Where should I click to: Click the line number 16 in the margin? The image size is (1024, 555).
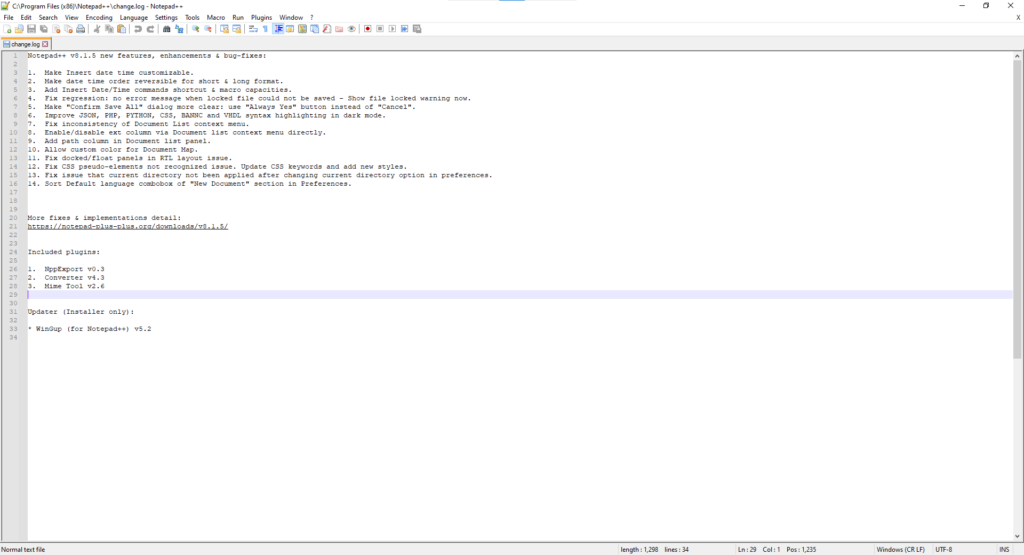click(13, 184)
